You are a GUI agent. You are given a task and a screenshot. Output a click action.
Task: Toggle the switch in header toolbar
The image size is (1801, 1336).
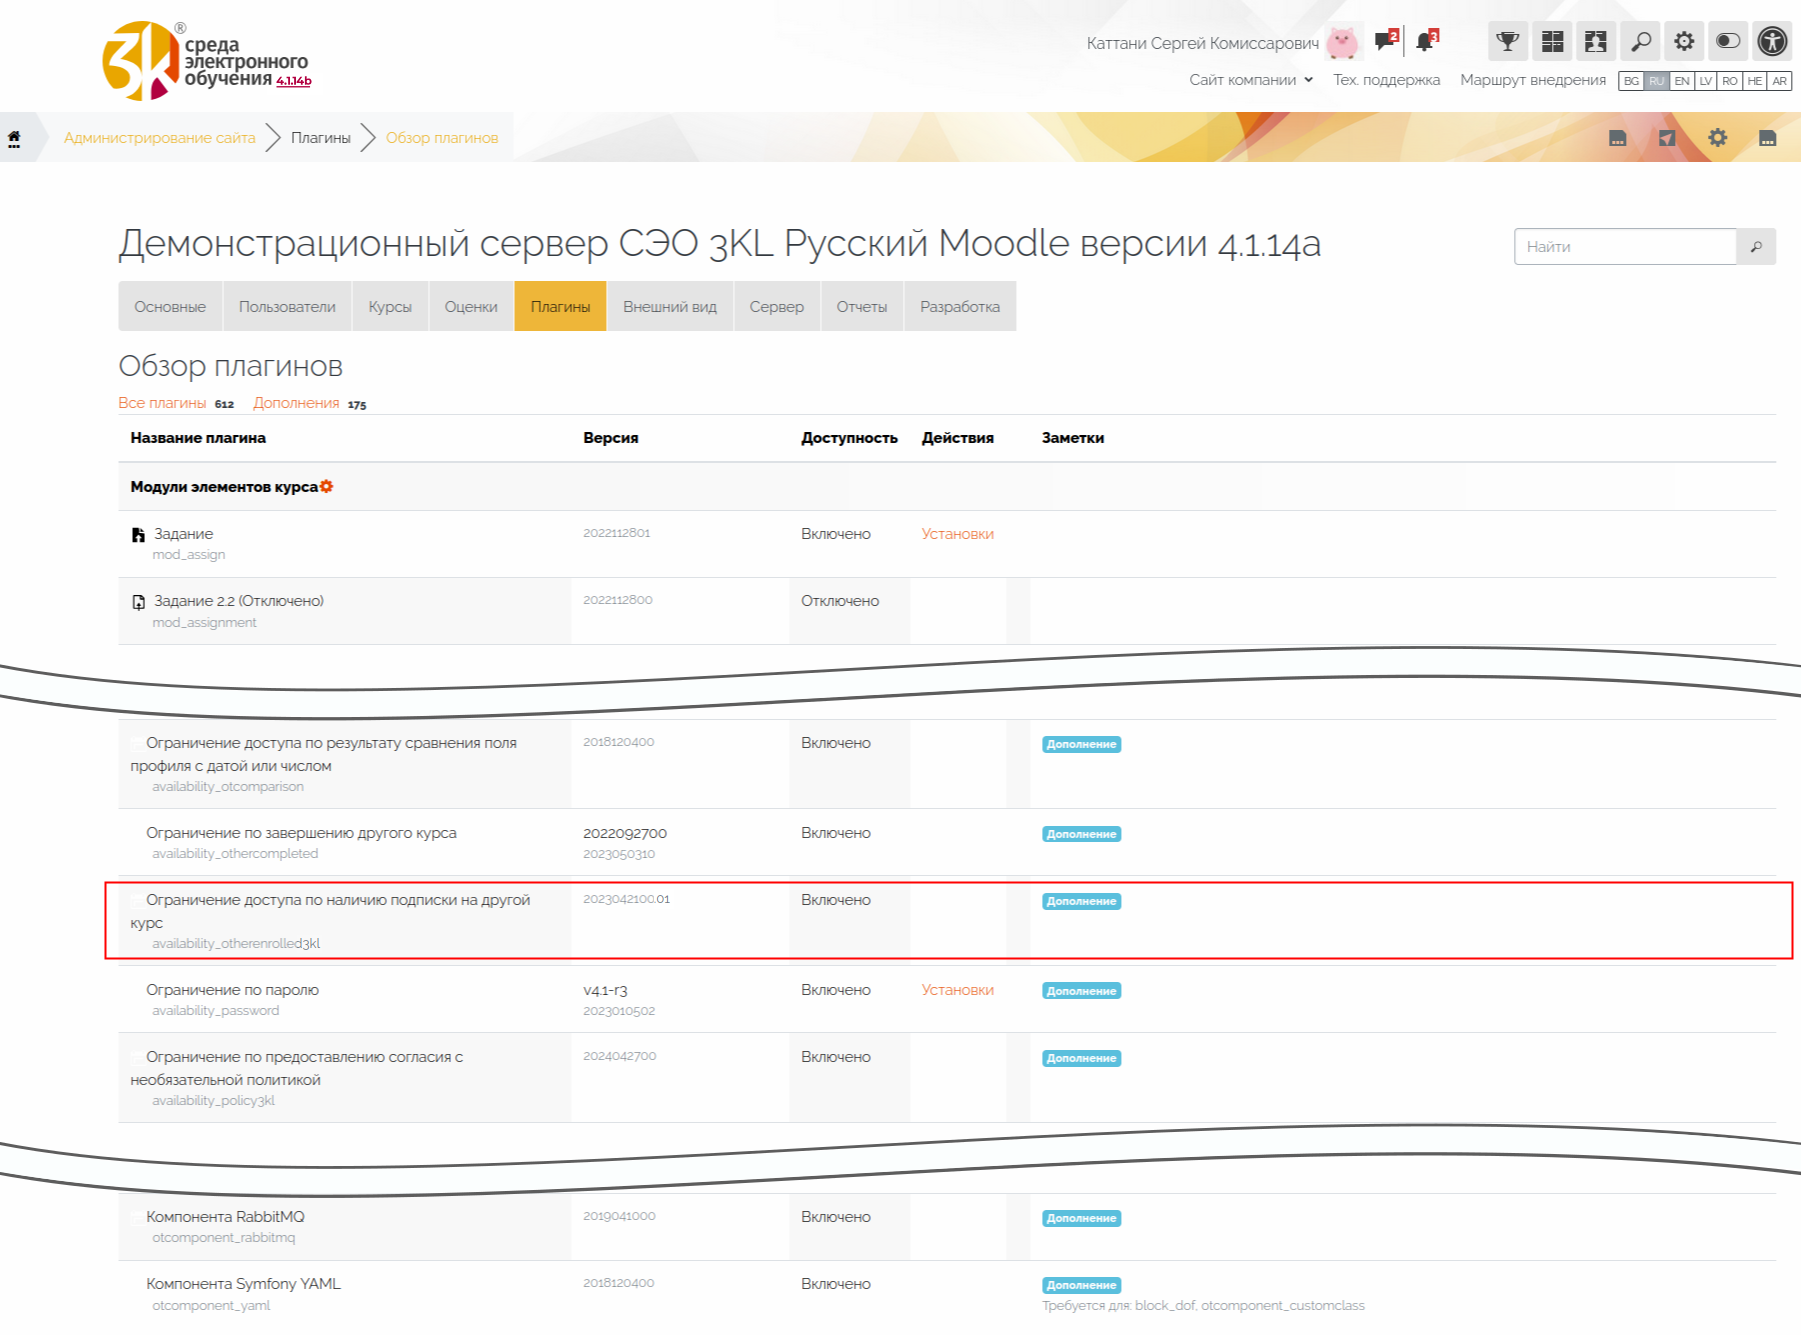pyautogui.click(x=1728, y=41)
